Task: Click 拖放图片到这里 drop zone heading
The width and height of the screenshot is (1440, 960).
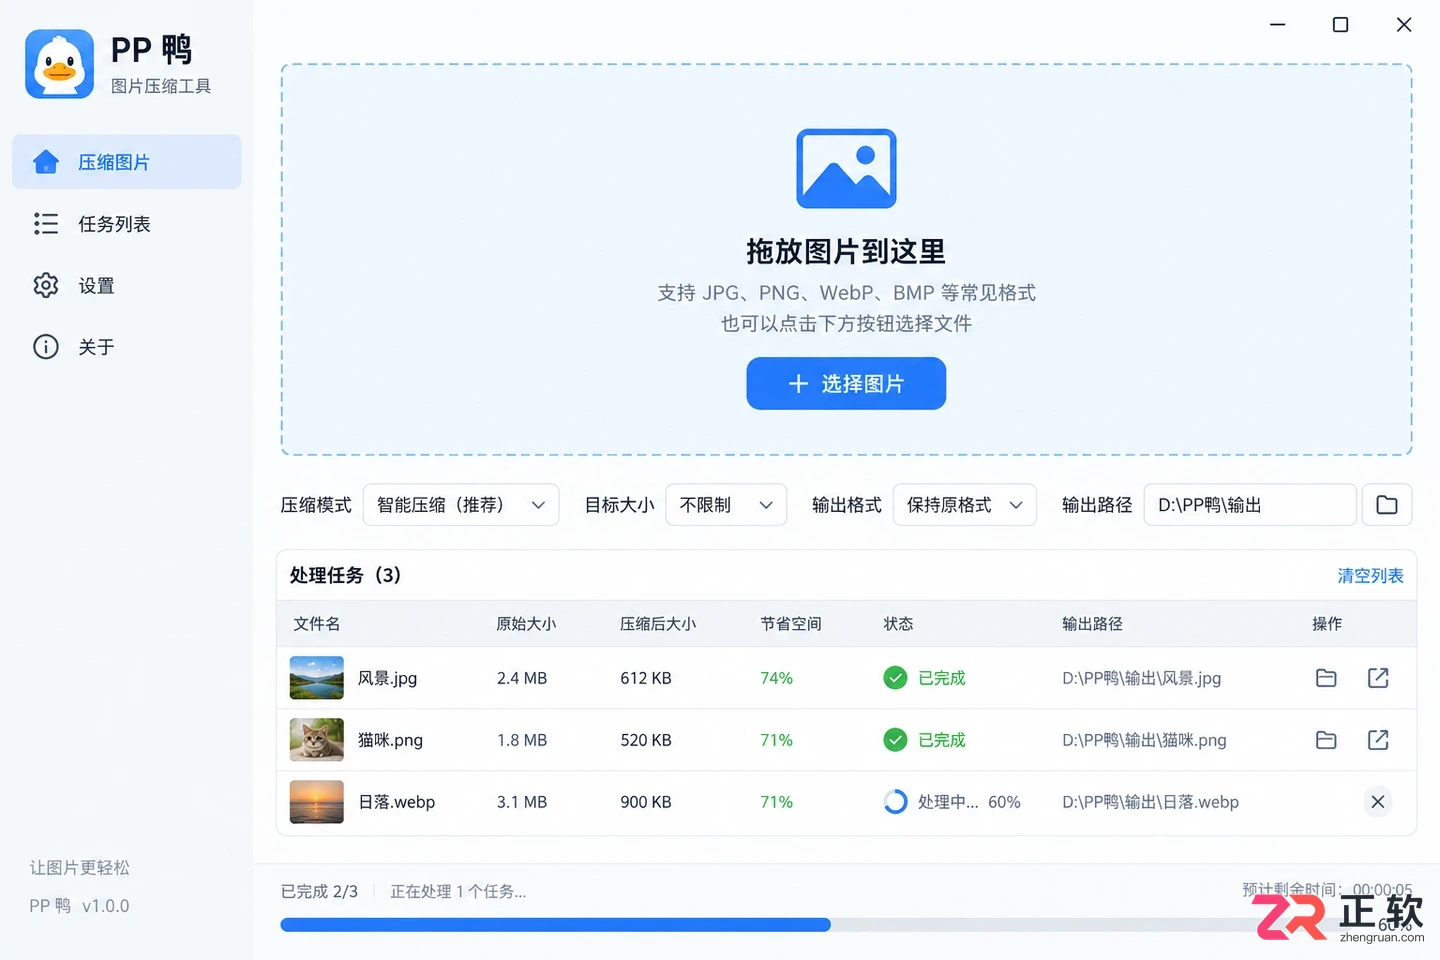Action: (x=846, y=251)
